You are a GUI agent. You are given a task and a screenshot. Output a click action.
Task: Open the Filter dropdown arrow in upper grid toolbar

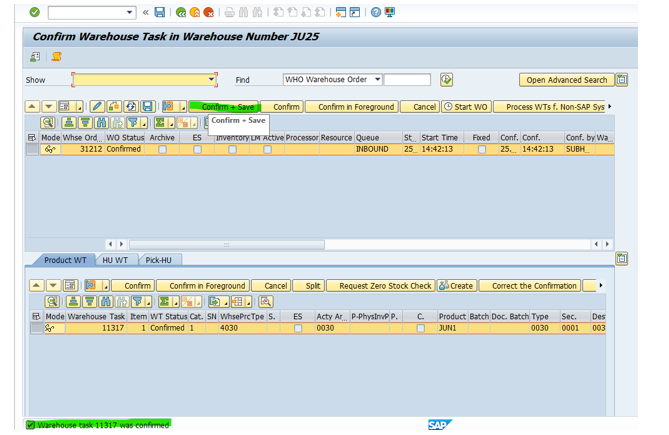(145, 124)
